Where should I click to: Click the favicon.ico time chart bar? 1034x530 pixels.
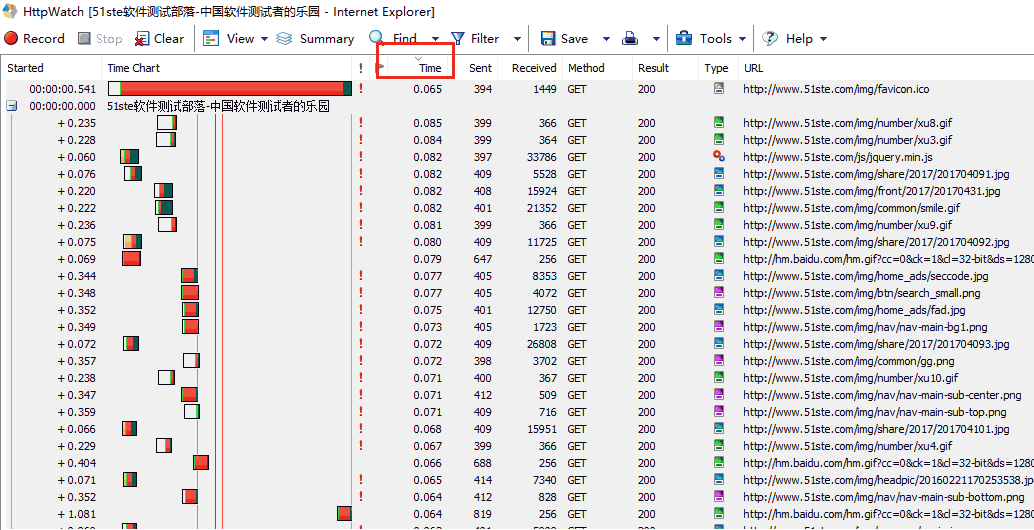tap(230, 89)
